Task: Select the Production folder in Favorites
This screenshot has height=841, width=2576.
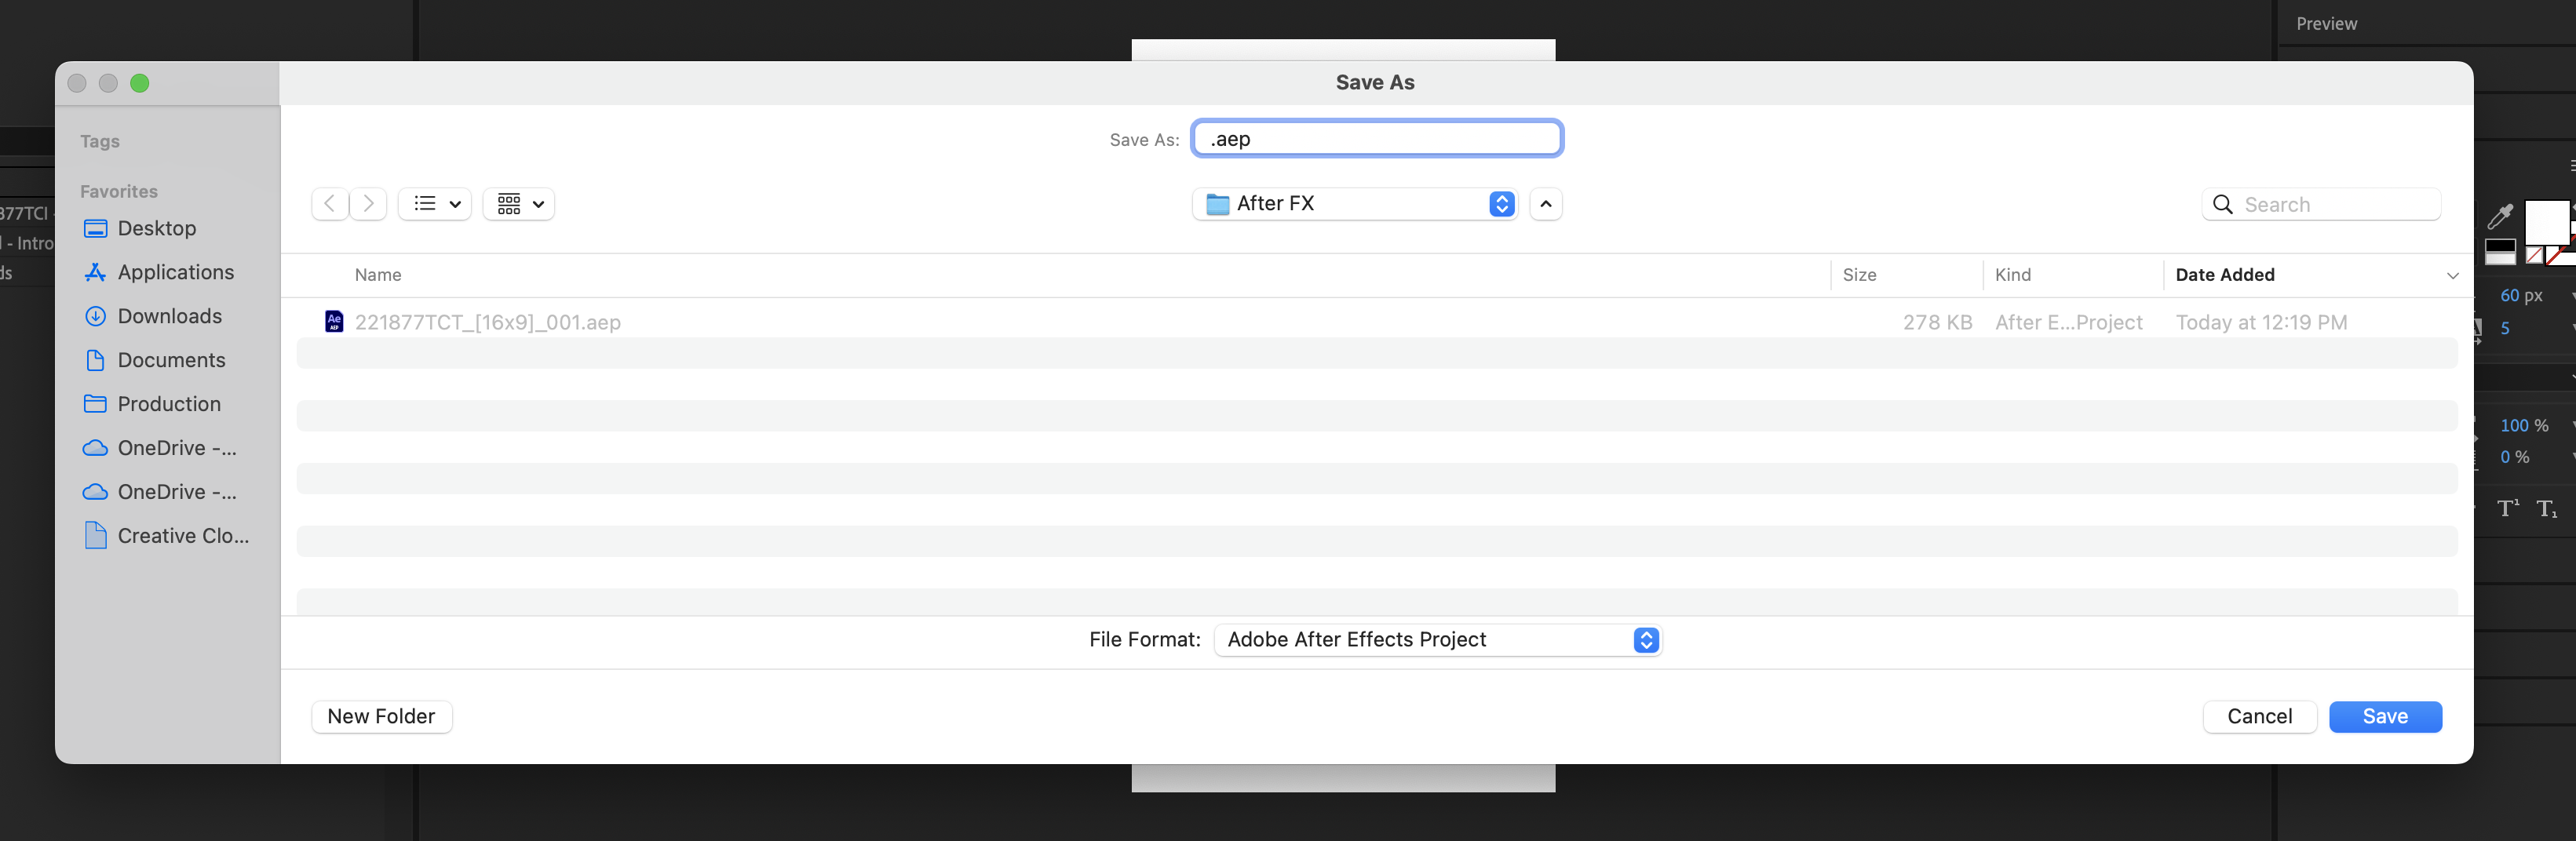Action: click(x=168, y=403)
